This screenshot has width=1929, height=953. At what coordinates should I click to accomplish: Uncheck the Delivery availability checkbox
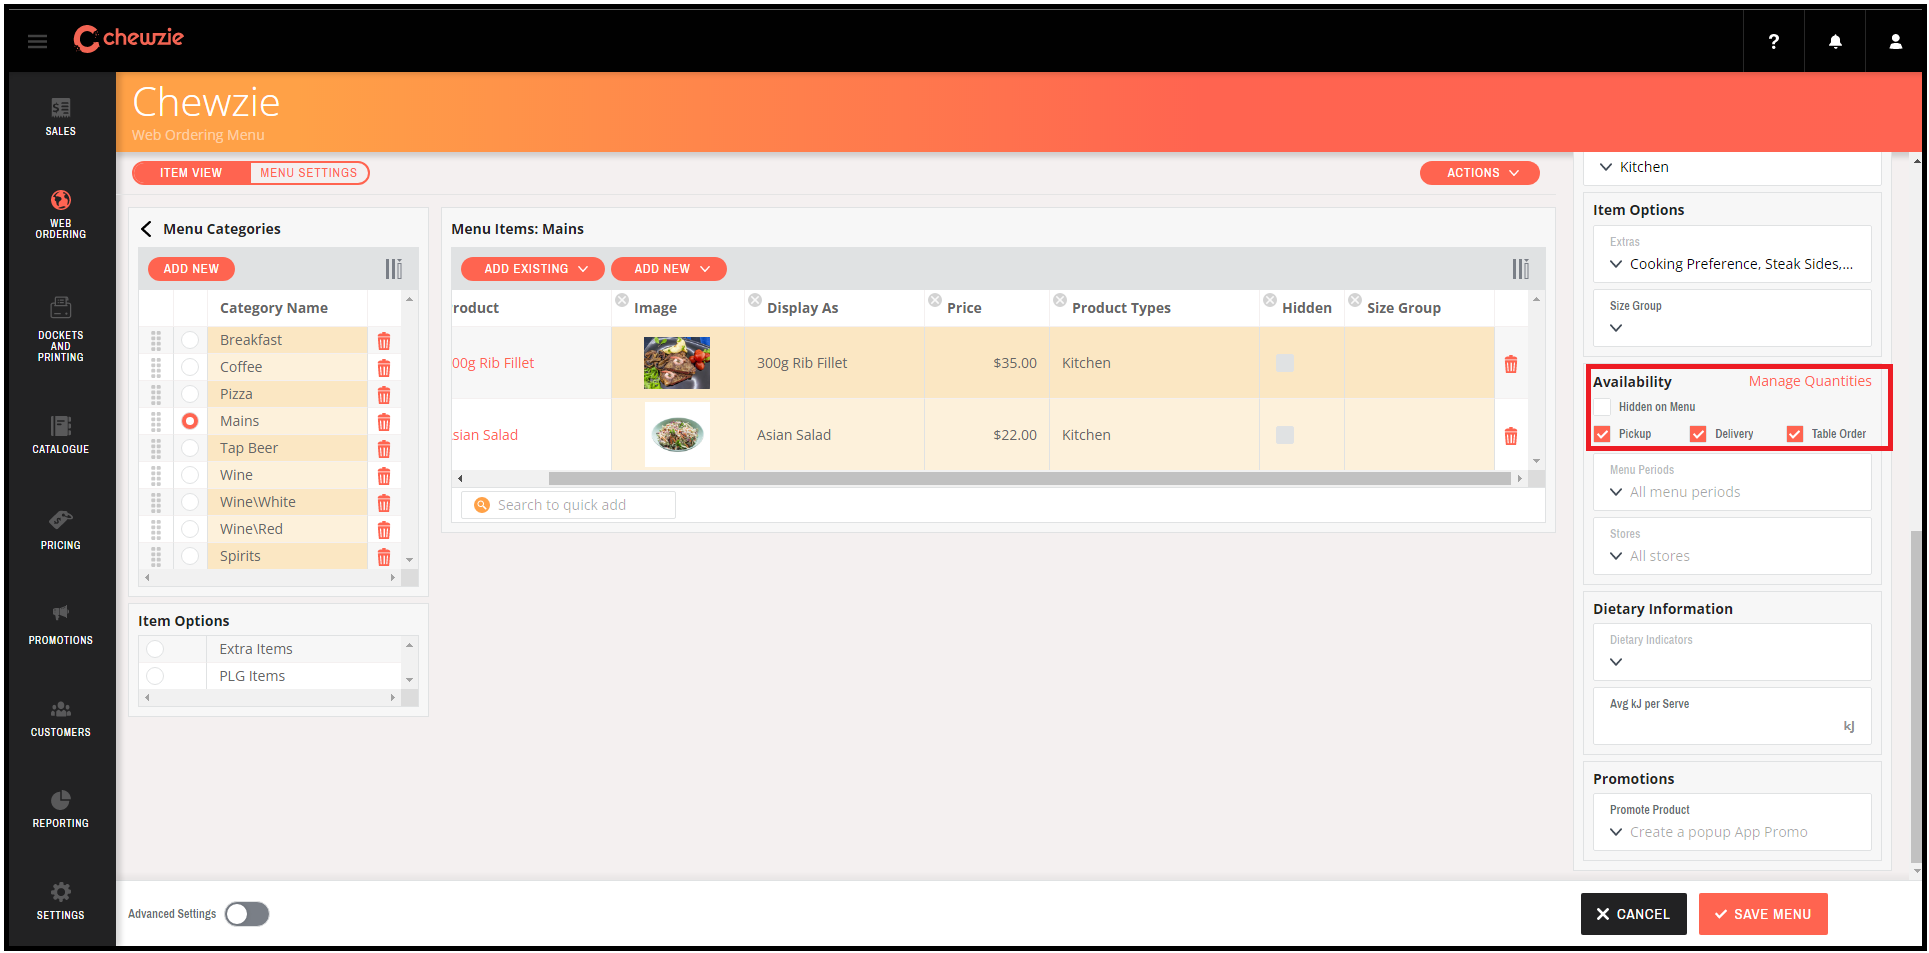(x=1698, y=434)
